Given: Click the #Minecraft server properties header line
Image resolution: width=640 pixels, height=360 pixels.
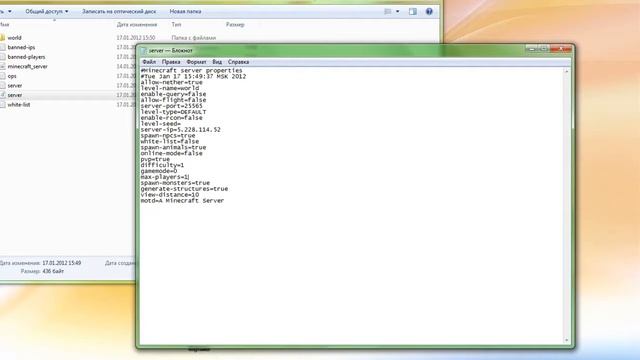Looking at the screenshot, I should tap(191, 71).
